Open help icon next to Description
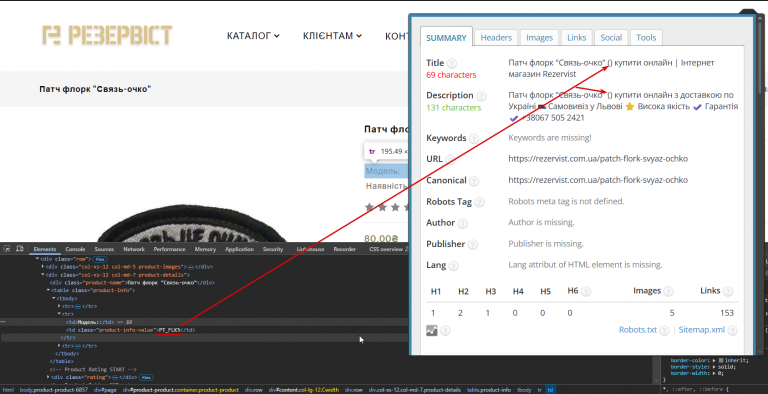 [481, 96]
